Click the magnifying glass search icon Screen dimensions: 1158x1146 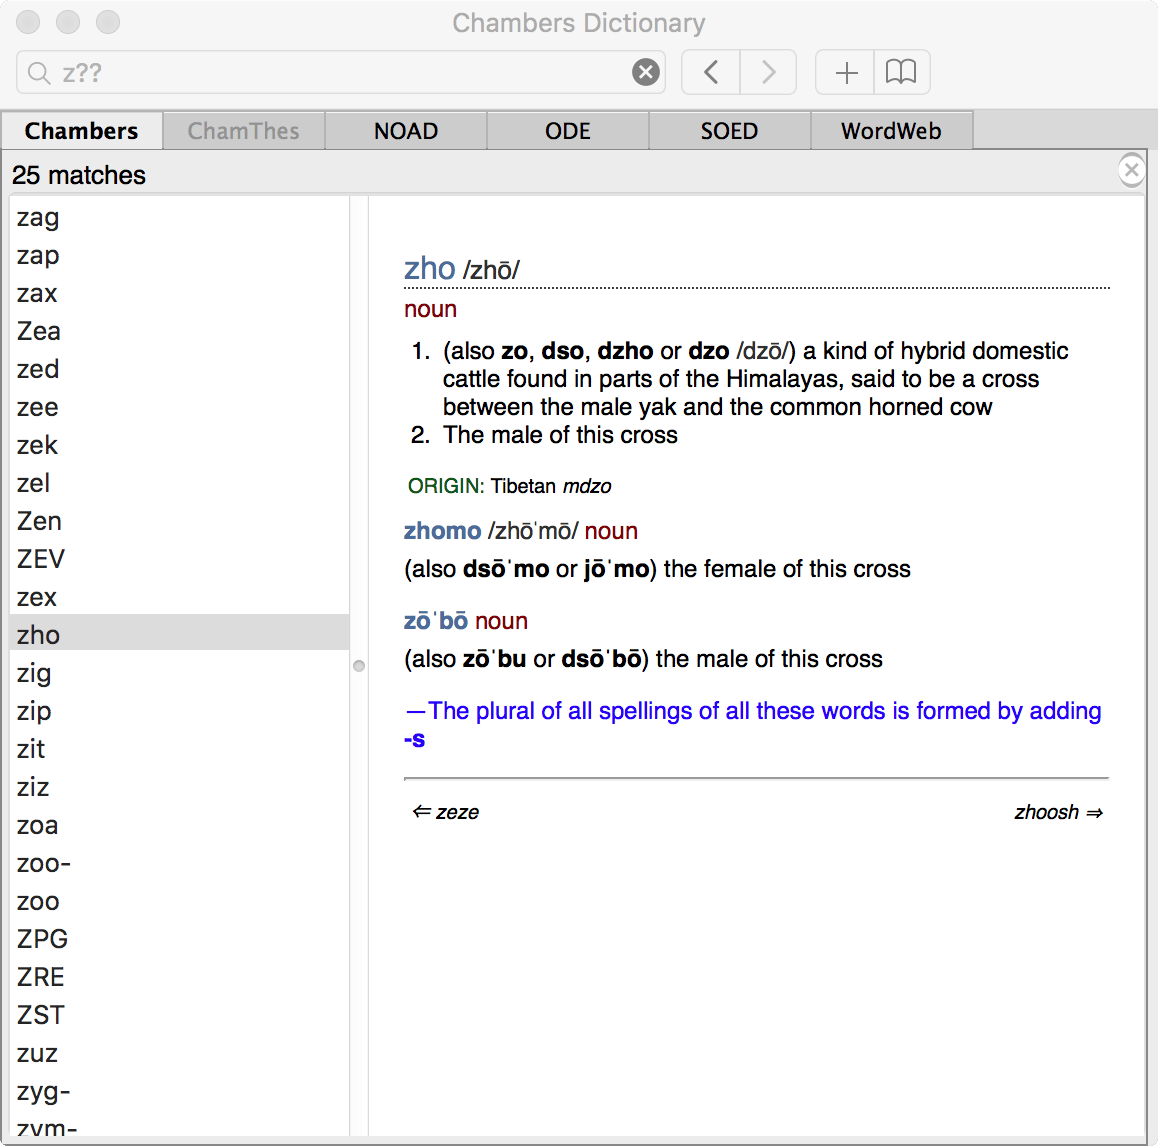tap(38, 73)
